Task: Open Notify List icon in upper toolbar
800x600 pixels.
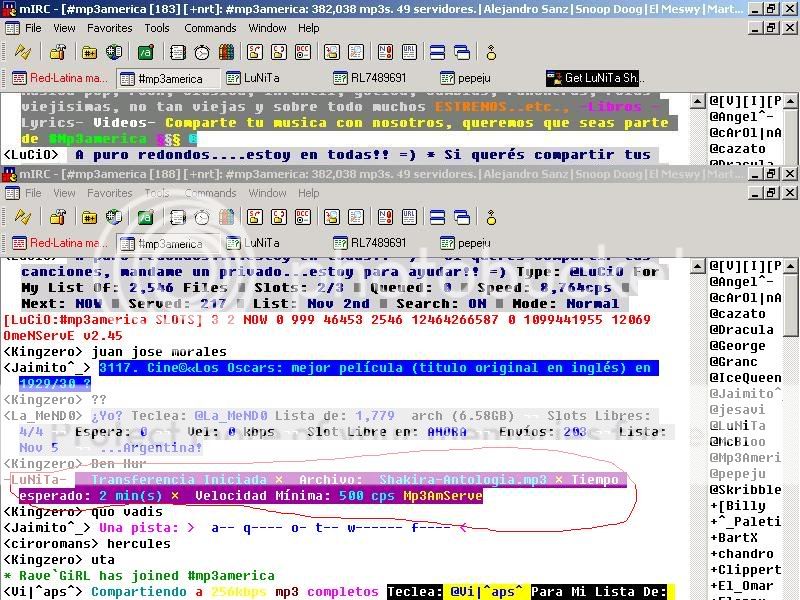Action: 385,52
